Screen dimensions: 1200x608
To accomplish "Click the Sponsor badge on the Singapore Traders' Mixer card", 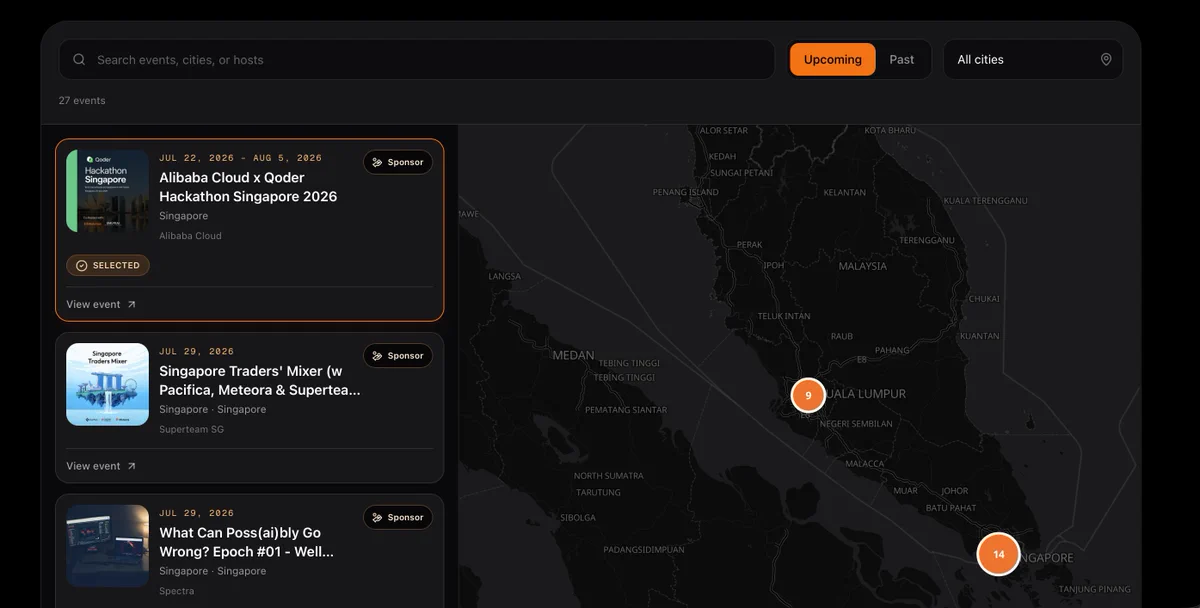I will [398, 356].
